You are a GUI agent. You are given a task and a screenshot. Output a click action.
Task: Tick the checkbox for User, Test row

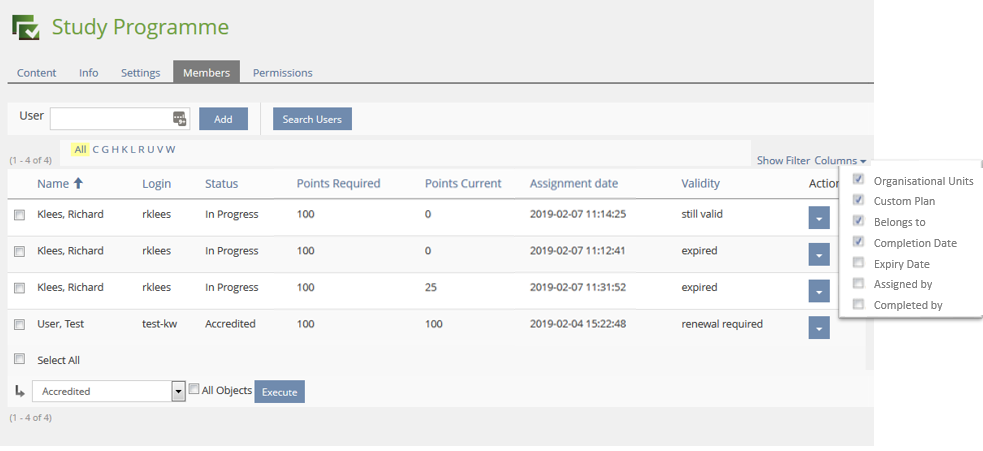pos(19,324)
